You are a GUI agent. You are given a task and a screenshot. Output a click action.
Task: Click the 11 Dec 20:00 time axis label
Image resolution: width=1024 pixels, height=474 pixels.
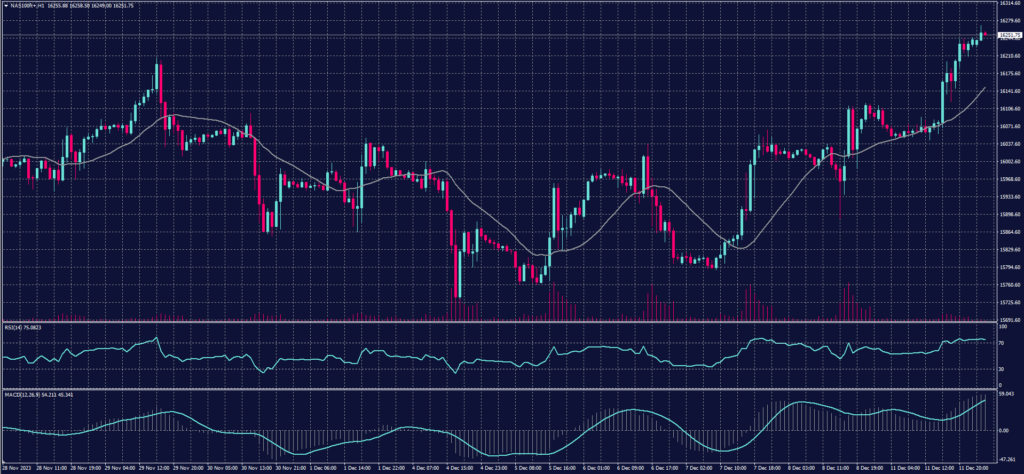[x=972, y=468]
